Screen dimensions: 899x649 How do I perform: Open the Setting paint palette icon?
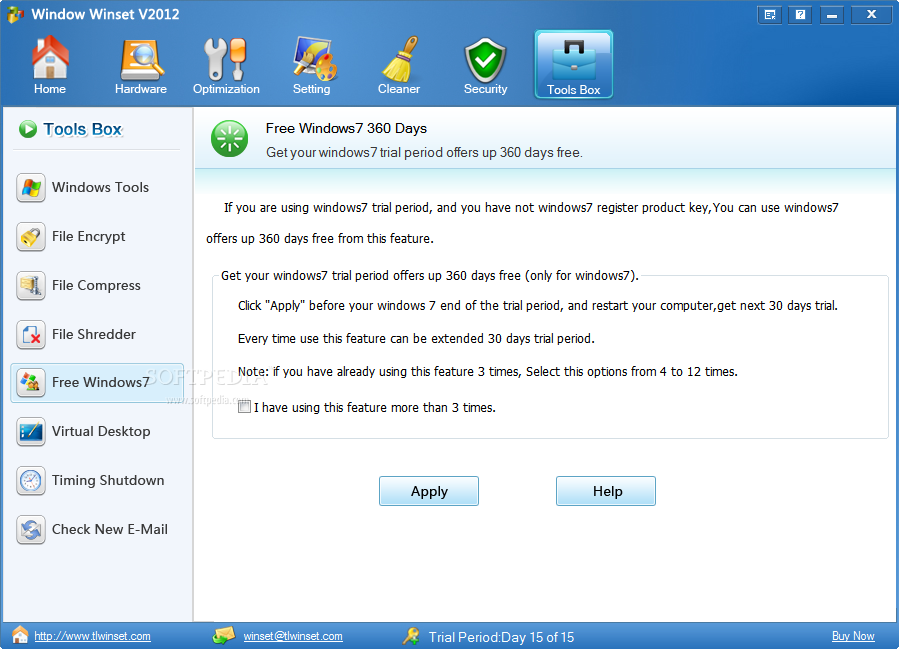314,58
